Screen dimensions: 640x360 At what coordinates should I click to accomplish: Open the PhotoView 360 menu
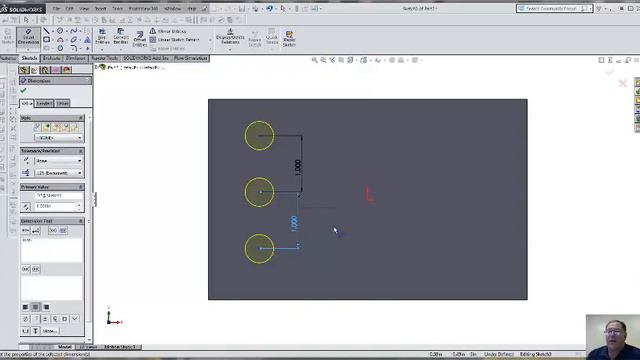(143, 8)
